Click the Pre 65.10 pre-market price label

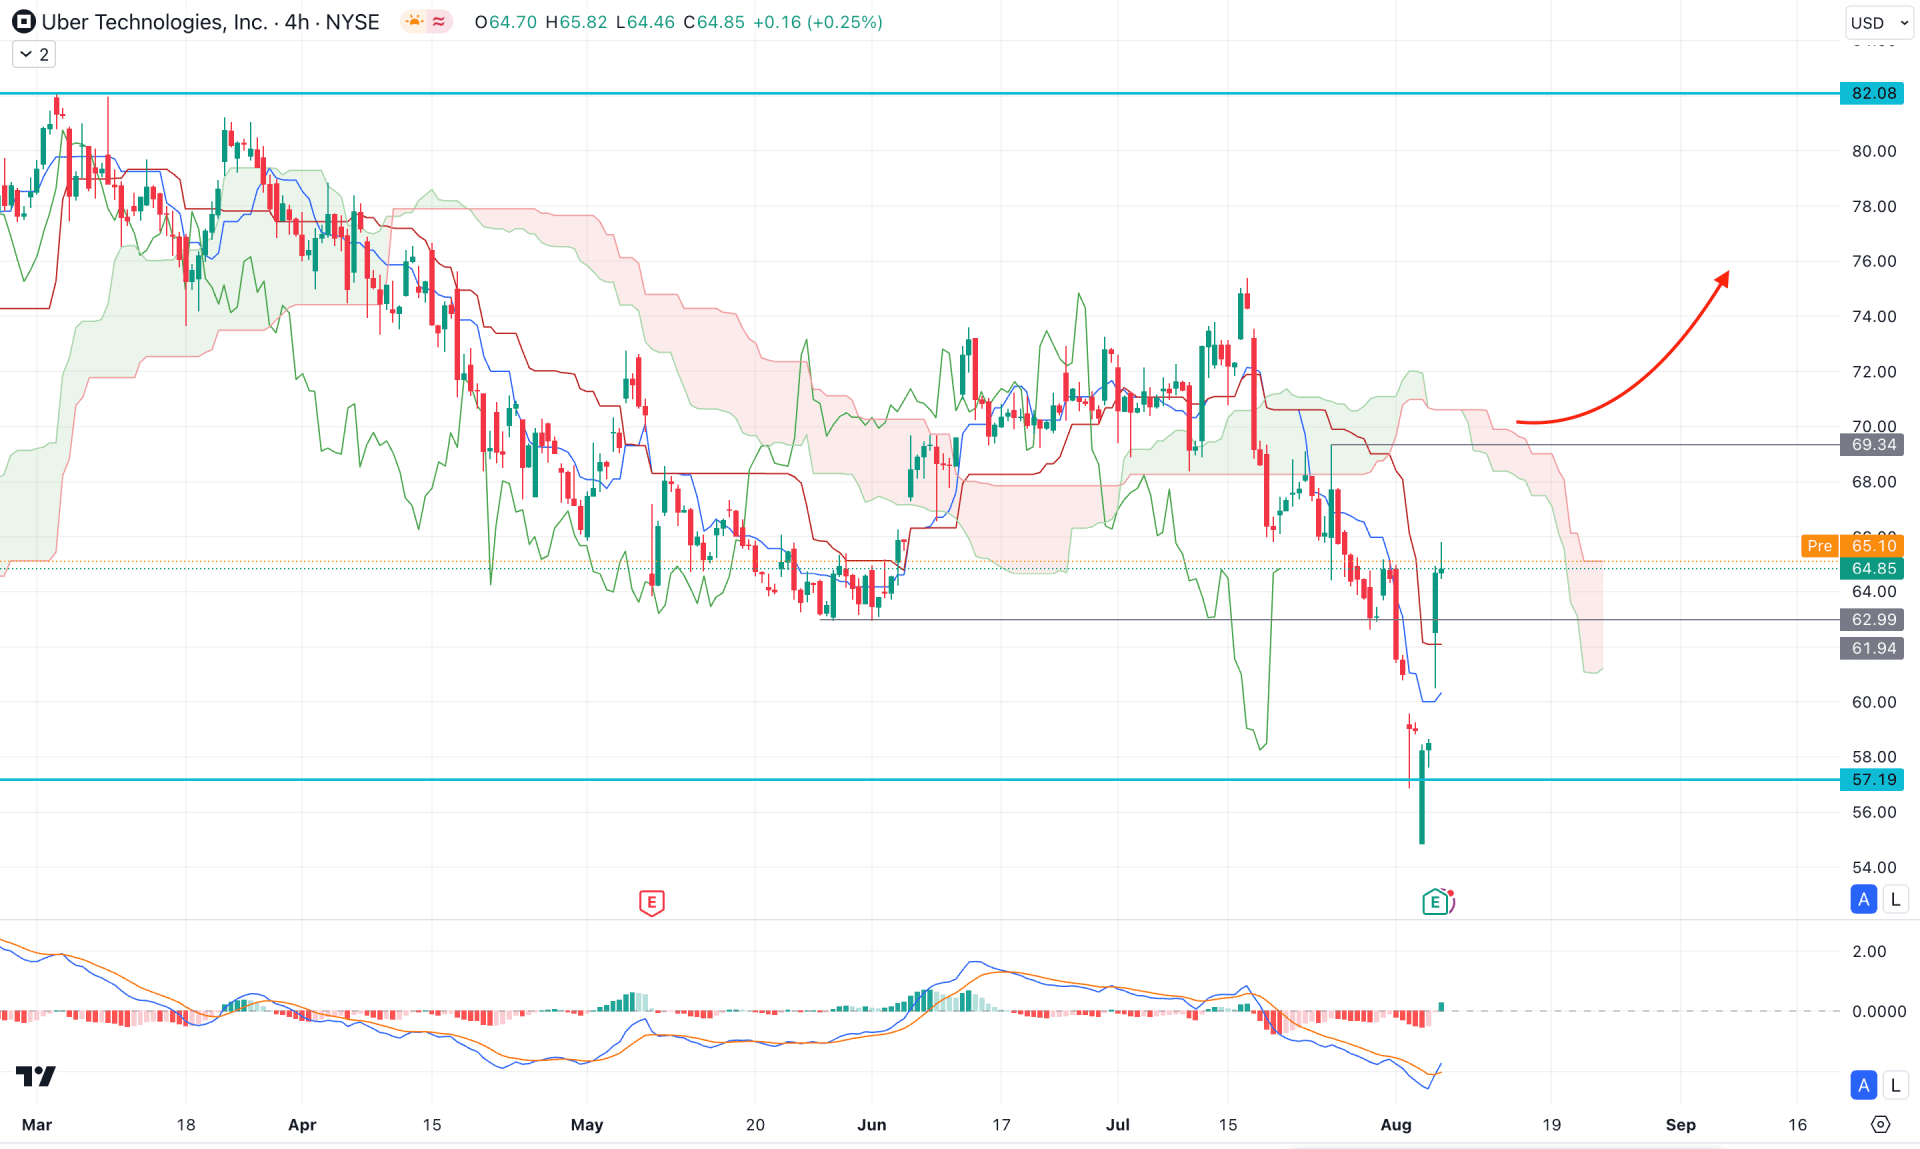point(1852,546)
